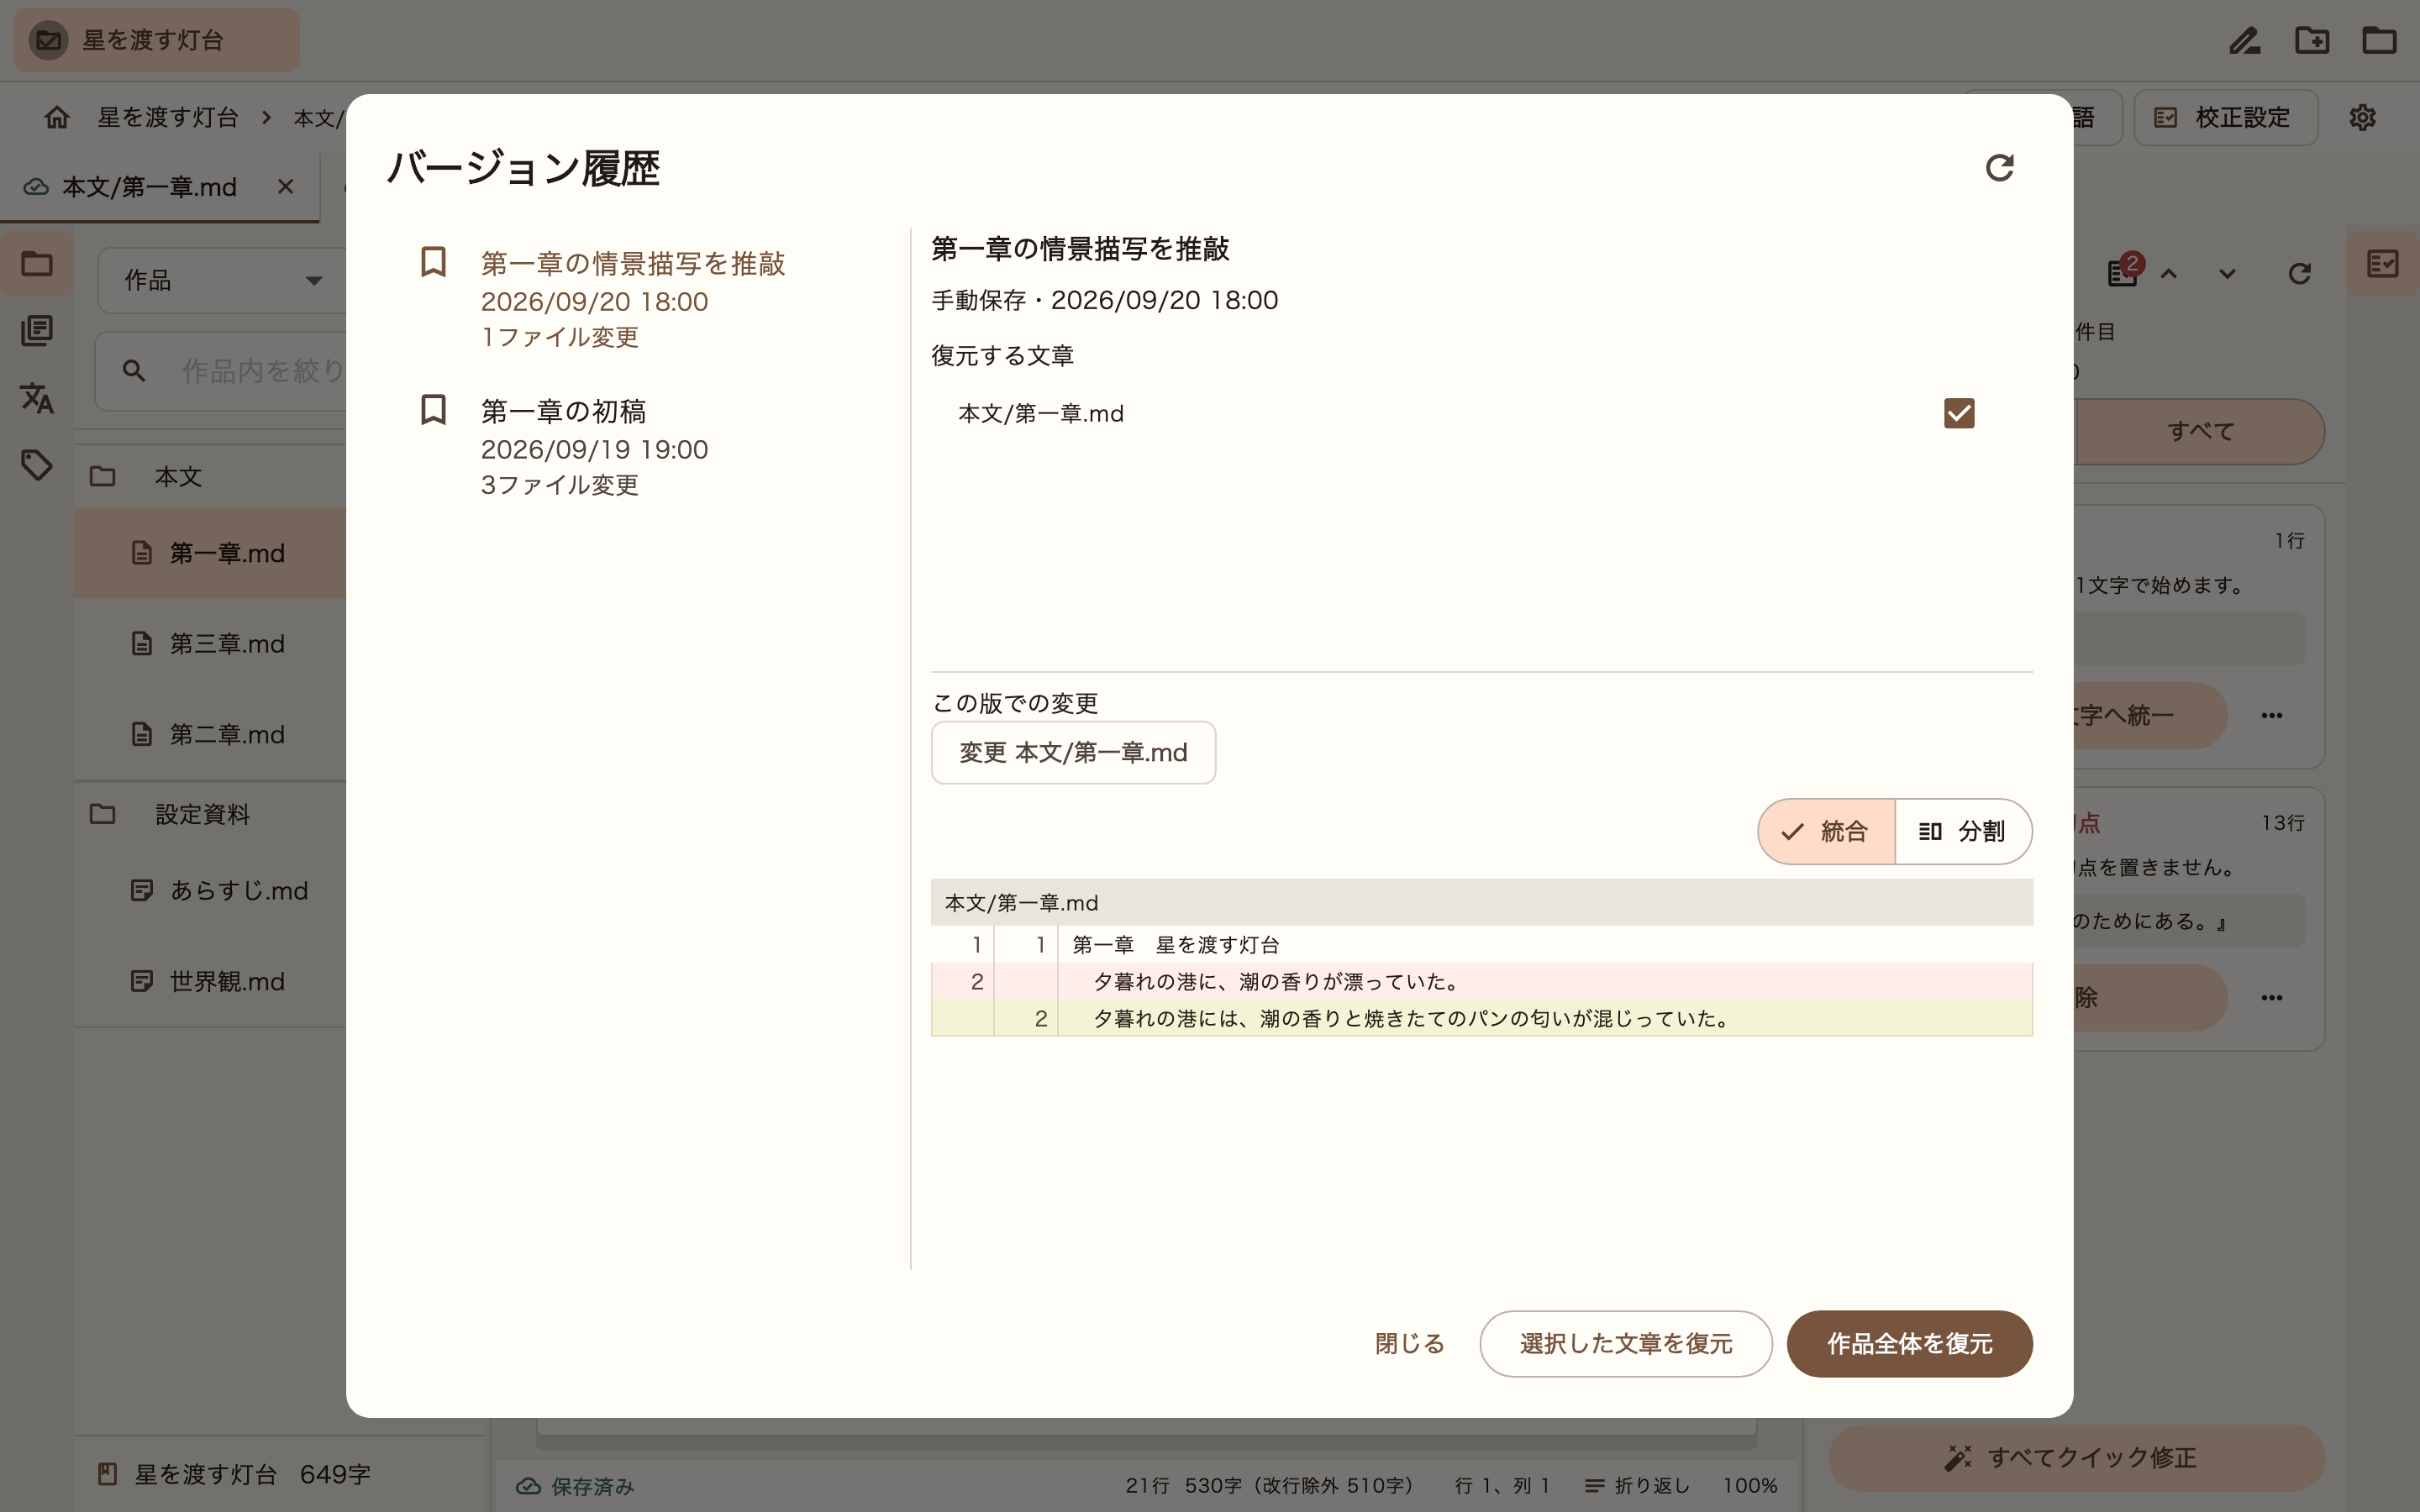Expand the 設定資料 folder
Image resolution: width=2420 pixels, height=1512 pixels.
tap(210, 814)
